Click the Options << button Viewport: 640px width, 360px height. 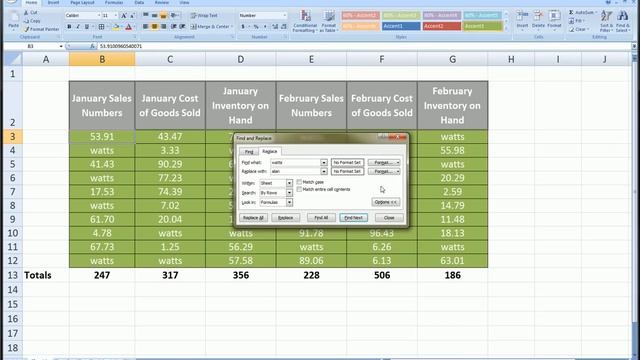click(386, 202)
